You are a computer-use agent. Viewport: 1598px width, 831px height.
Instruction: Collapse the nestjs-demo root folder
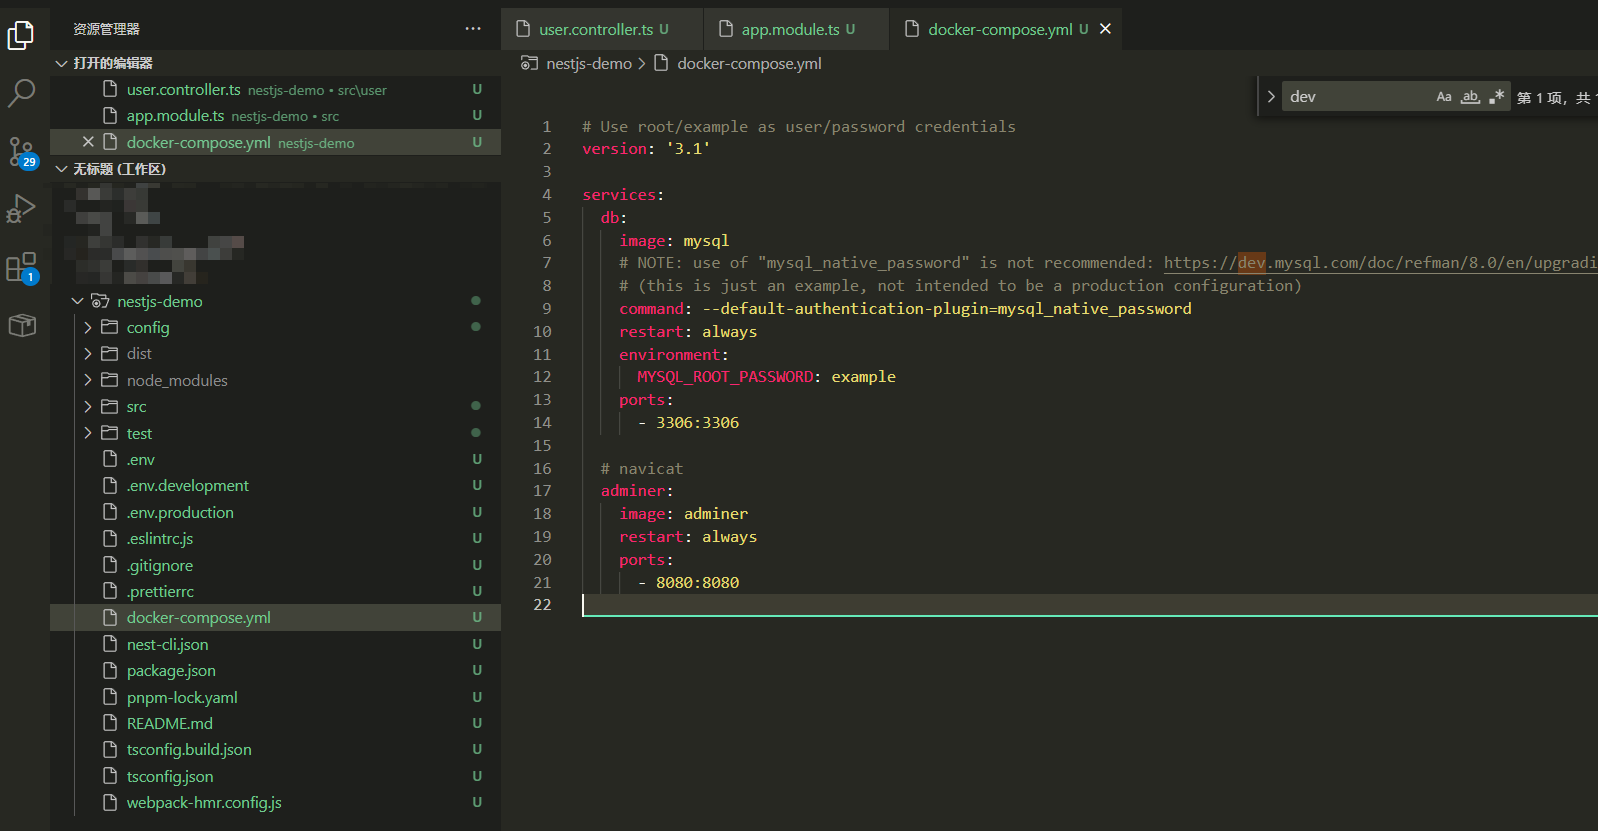tap(78, 301)
